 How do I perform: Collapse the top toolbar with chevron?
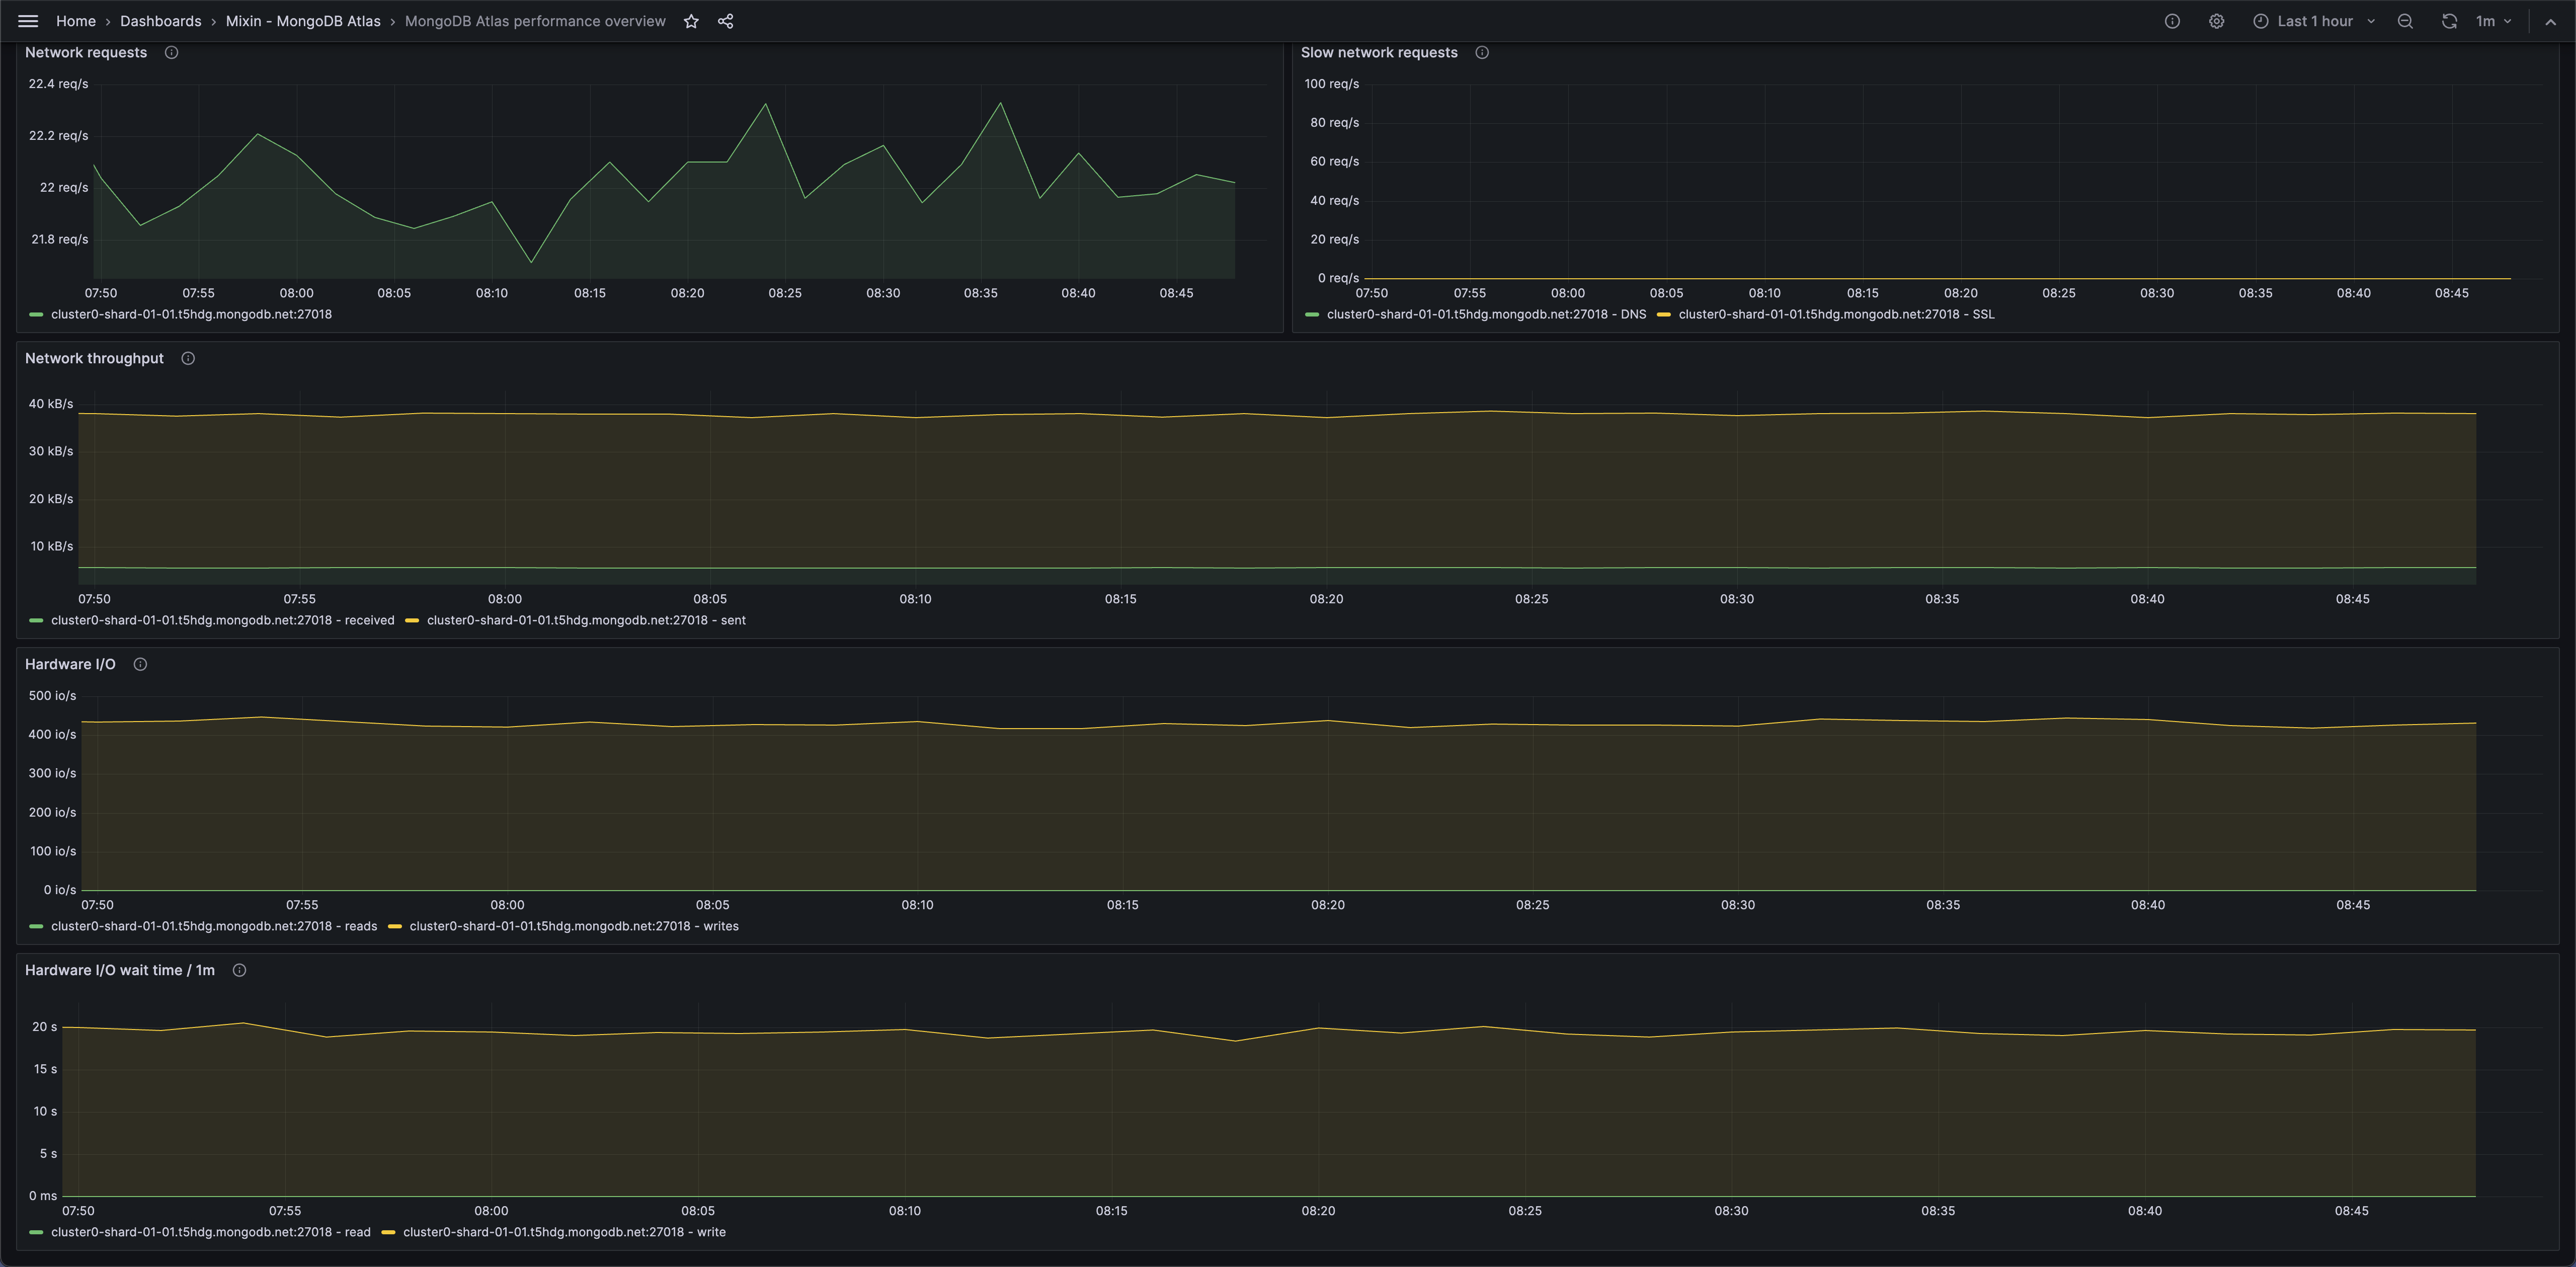(2550, 21)
